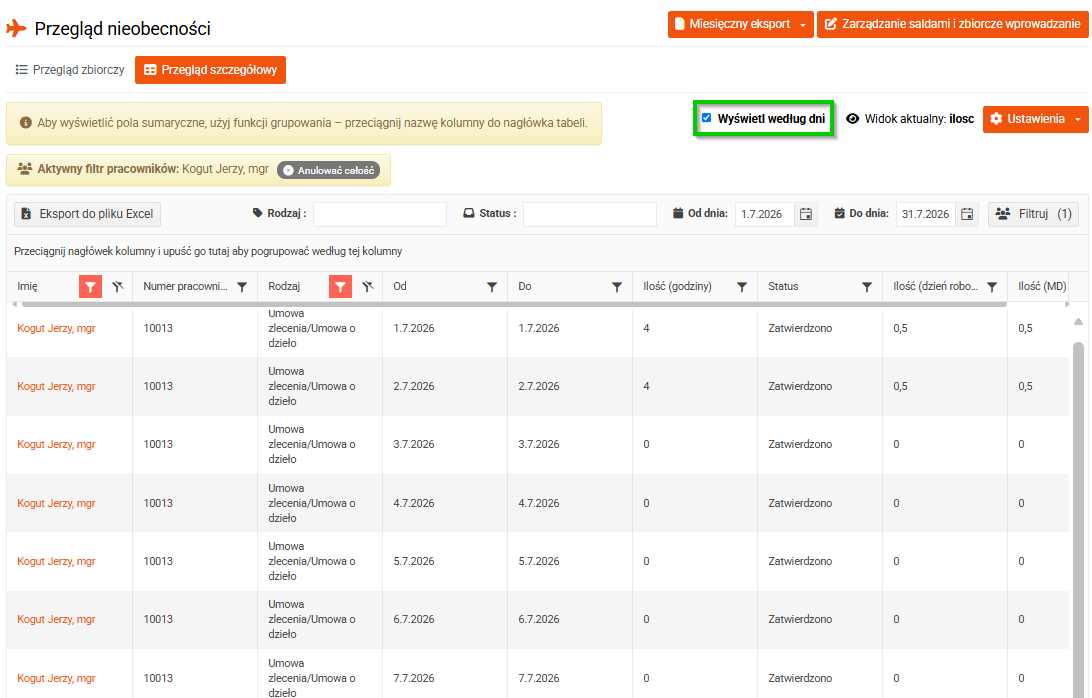
Task: Open the Miesięczny eksport dropdown button
Action: [740, 24]
